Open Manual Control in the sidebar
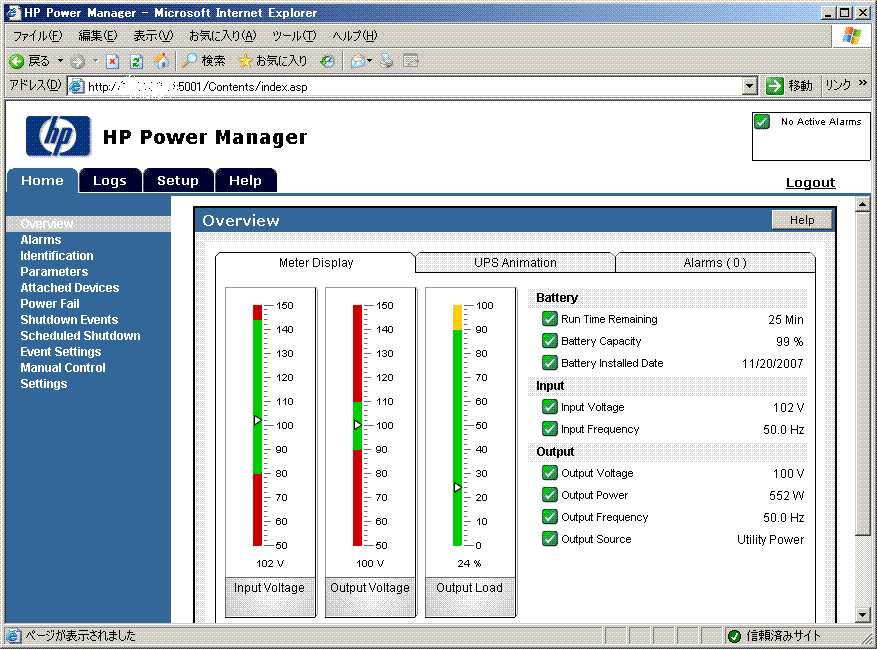Screen dimensions: 877x649 coord(63,368)
